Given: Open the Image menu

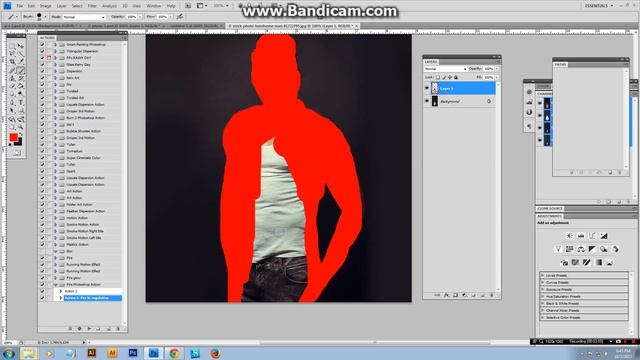Looking at the screenshot, I should pyautogui.click(x=45, y=6).
